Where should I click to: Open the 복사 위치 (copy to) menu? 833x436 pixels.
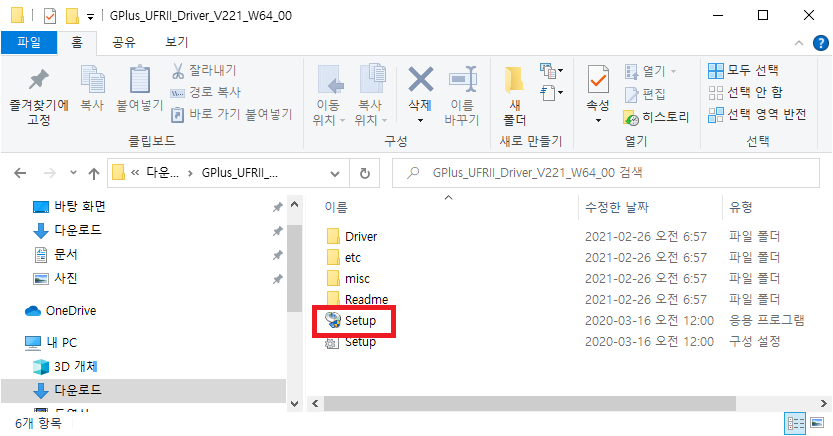pyautogui.click(x=371, y=96)
